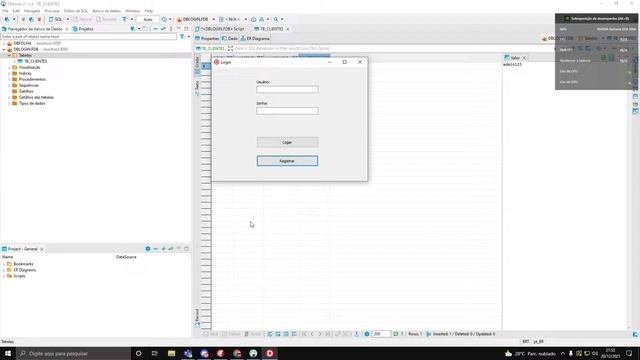Open the notification center icon
This screenshot has width=640, height=360.
[x=629, y=353]
